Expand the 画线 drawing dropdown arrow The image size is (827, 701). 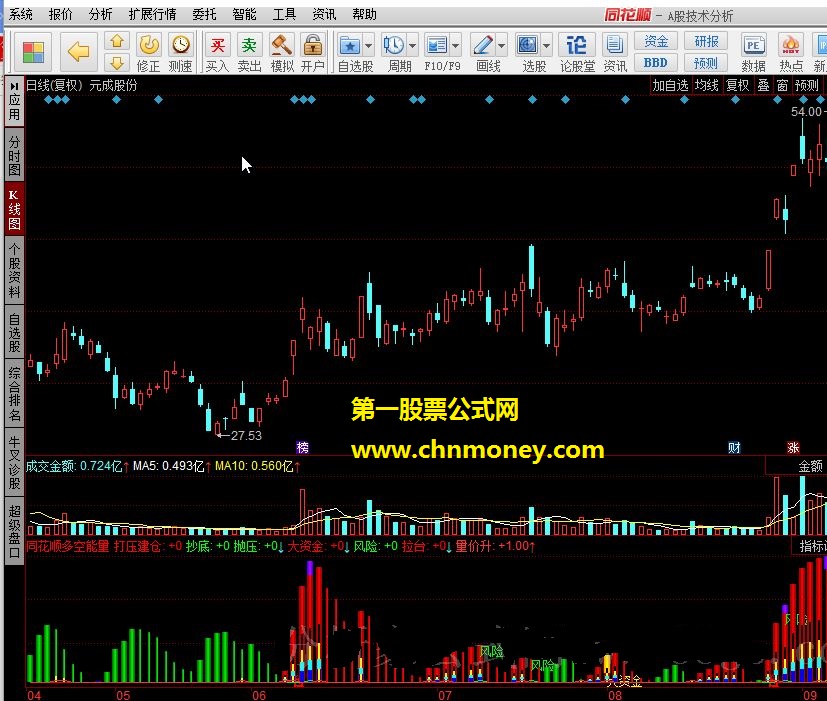502,46
